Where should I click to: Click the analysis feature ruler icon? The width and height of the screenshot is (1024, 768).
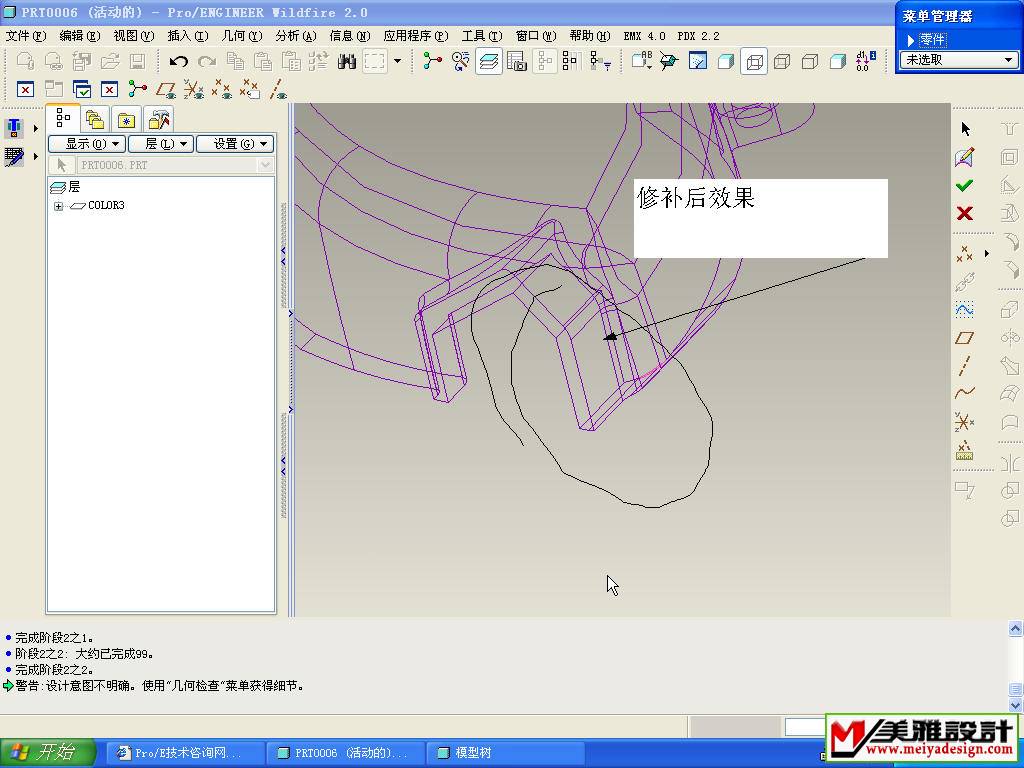pyautogui.click(x=965, y=451)
